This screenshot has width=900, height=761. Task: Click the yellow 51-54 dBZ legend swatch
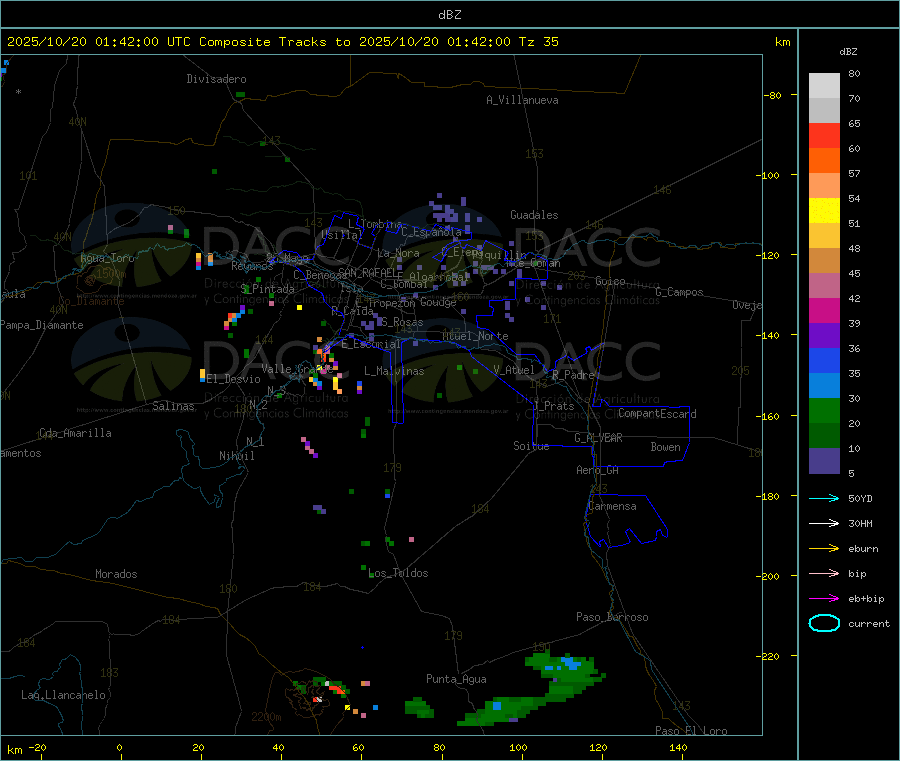point(824,211)
